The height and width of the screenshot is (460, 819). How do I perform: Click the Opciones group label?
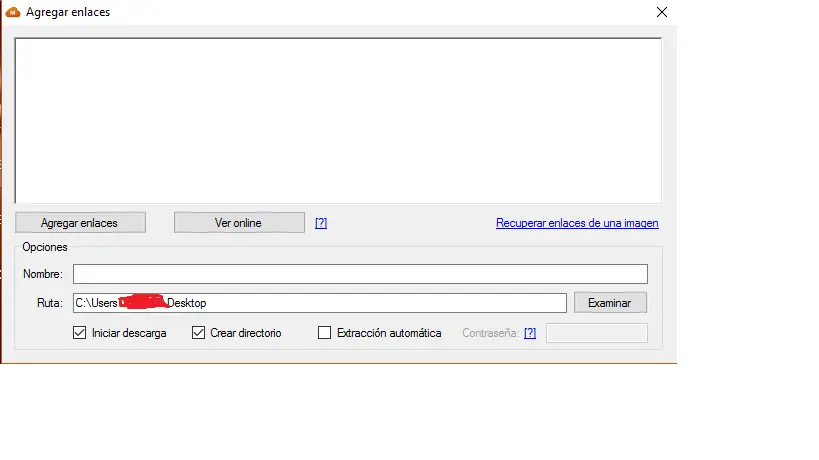click(x=45, y=247)
